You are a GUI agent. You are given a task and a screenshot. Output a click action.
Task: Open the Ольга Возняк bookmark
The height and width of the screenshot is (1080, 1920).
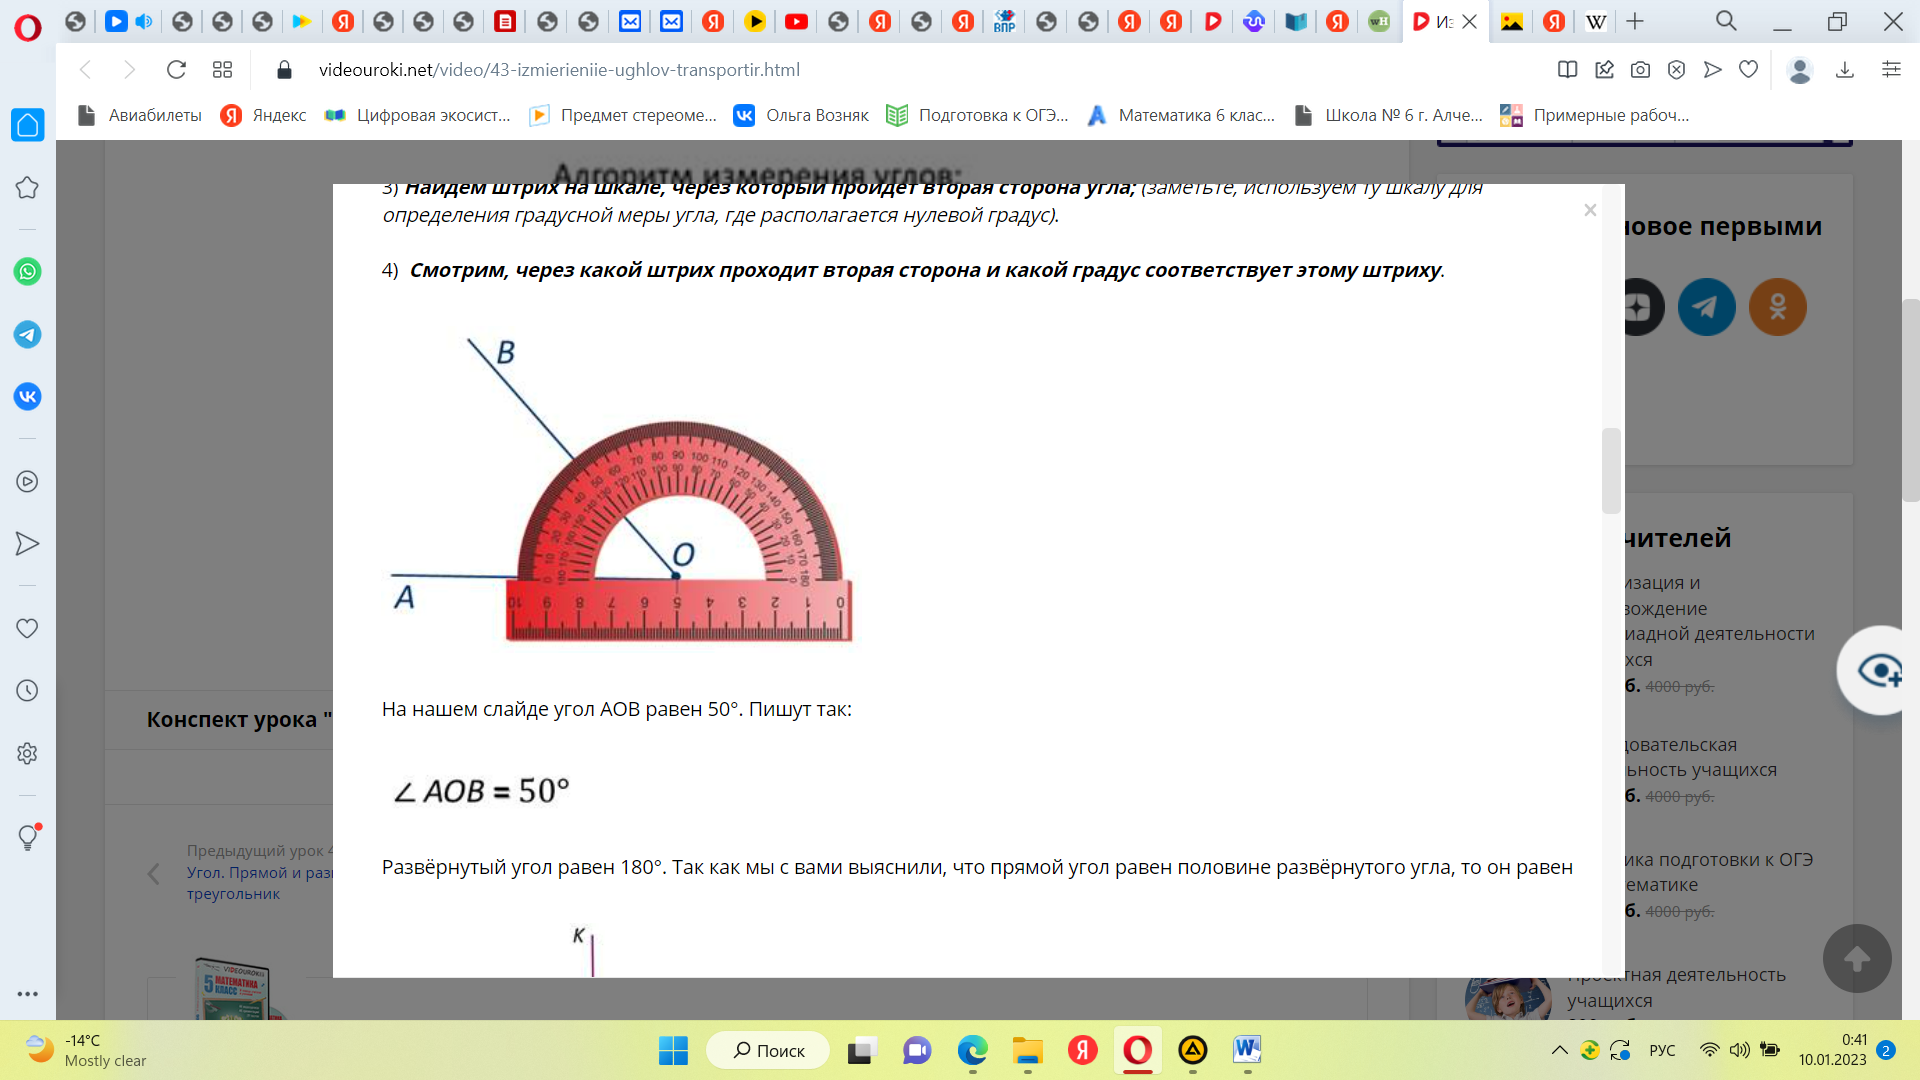pyautogui.click(x=801, y=115)
